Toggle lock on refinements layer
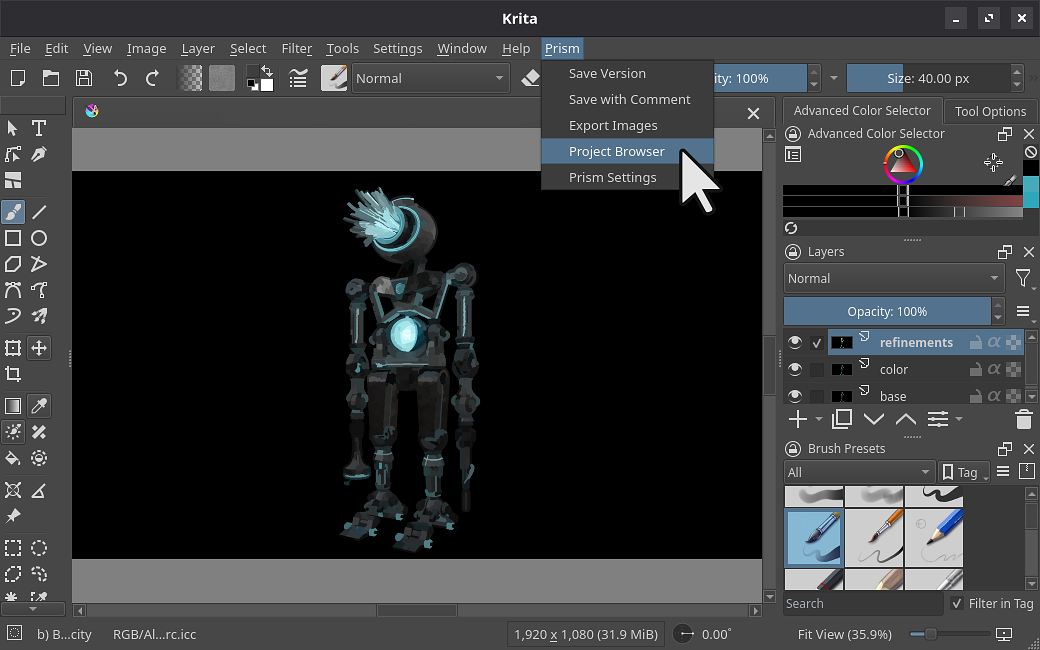Viewport: 1040px width, 650px height. click(975, 343)
